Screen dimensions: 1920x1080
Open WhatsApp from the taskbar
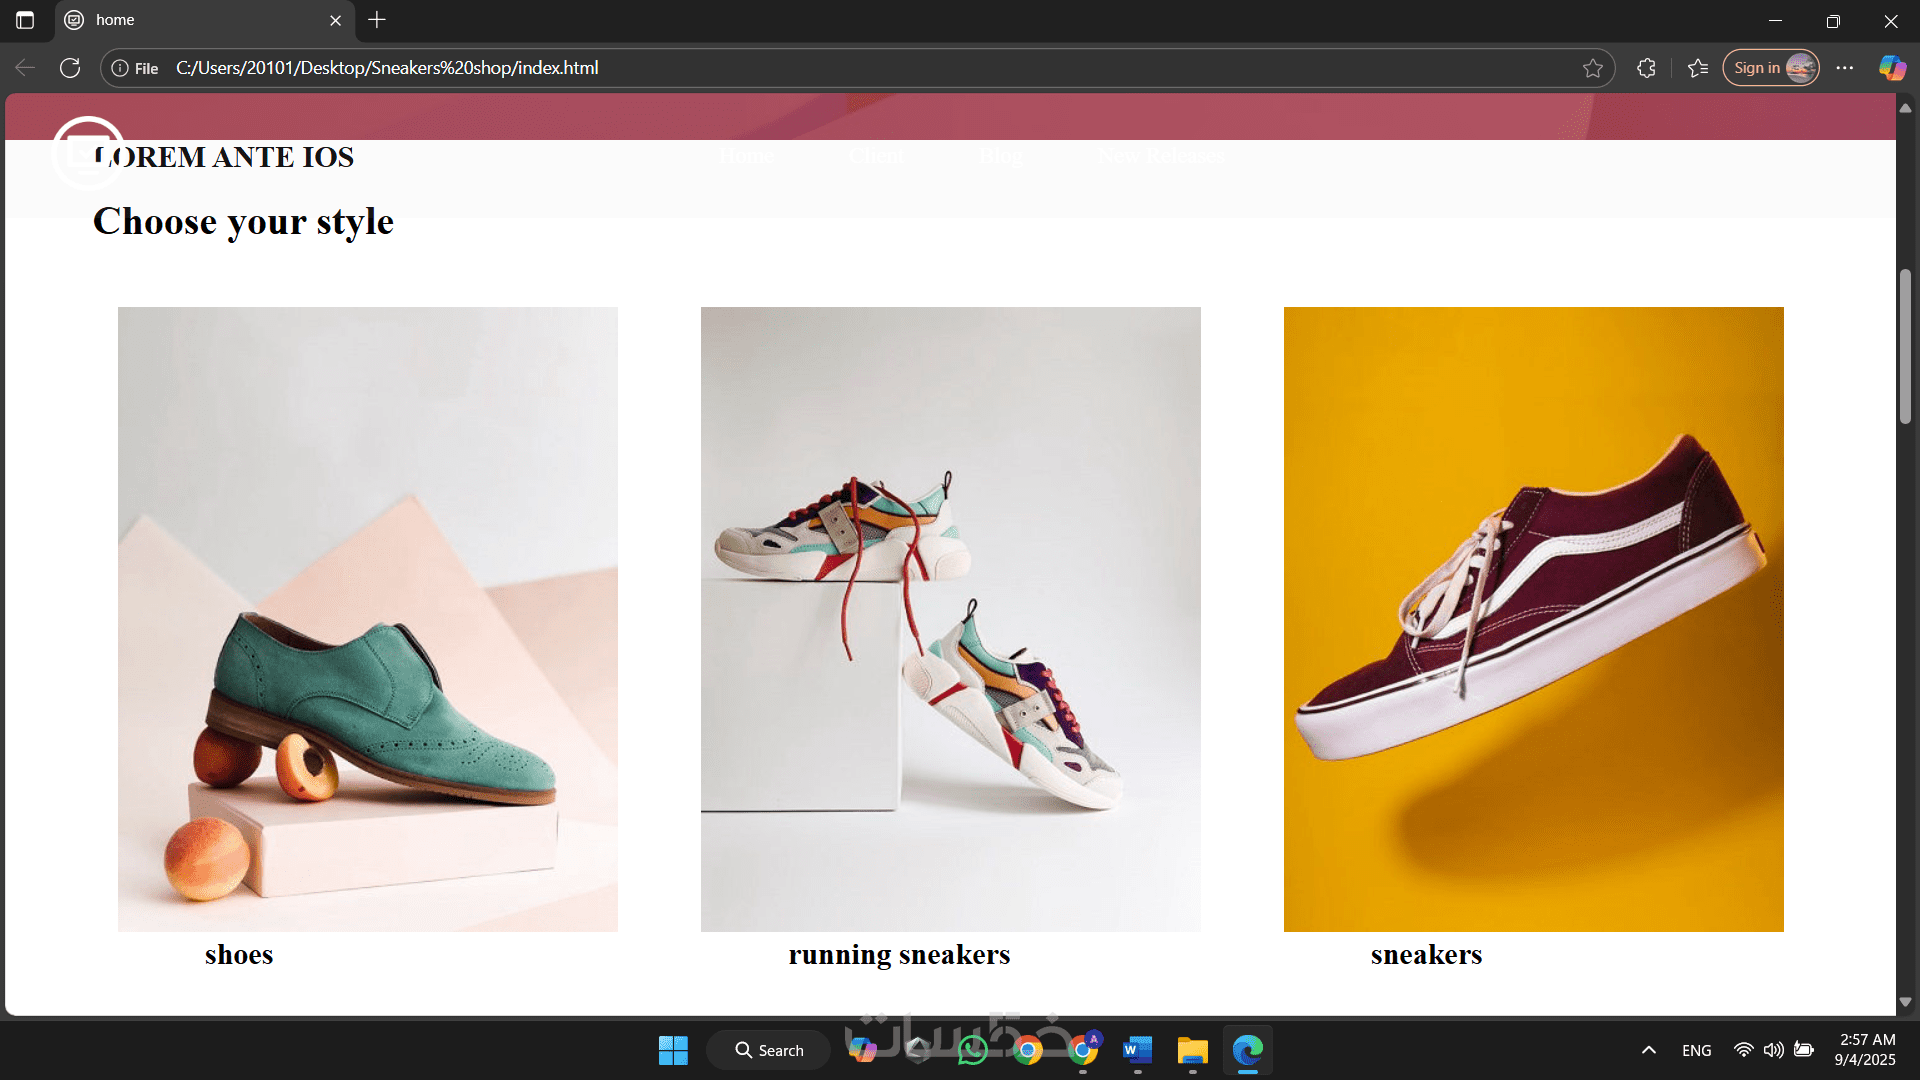tap(972, 1050)
